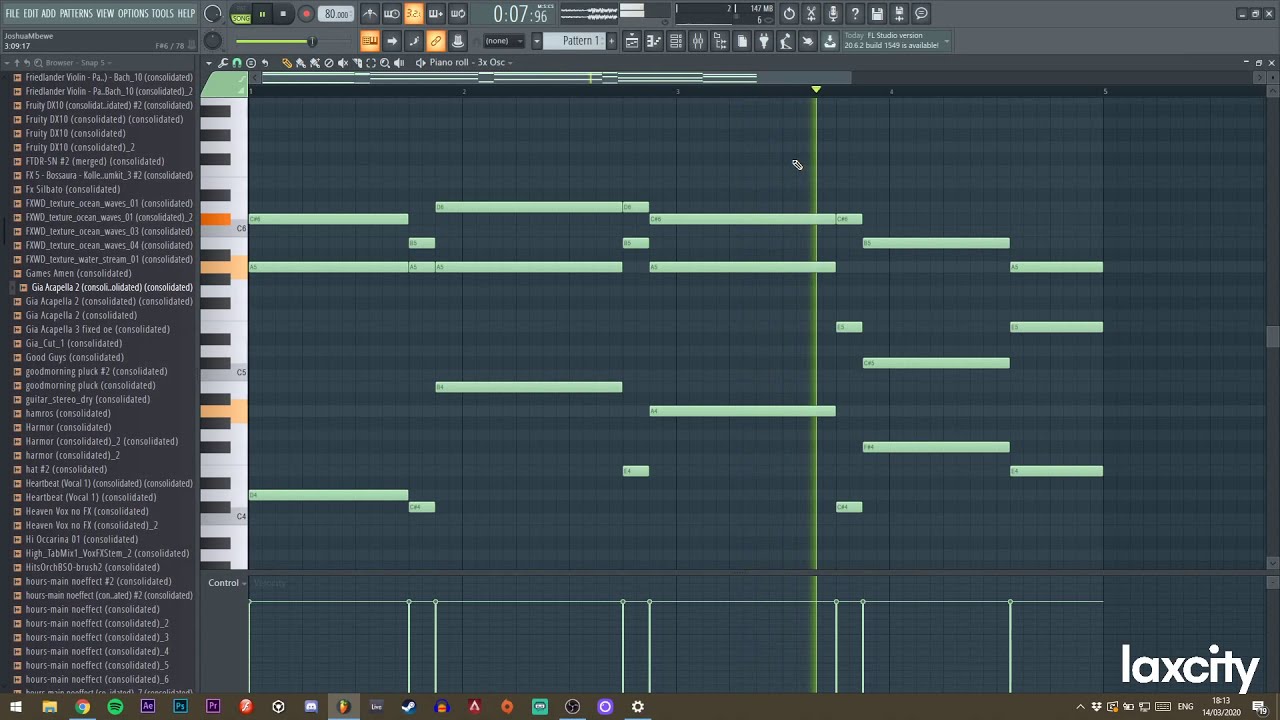The width and height of the screenshot is (1280, 720).
Task: Select the Slice tool in piano roll
Action: [357, 62]
